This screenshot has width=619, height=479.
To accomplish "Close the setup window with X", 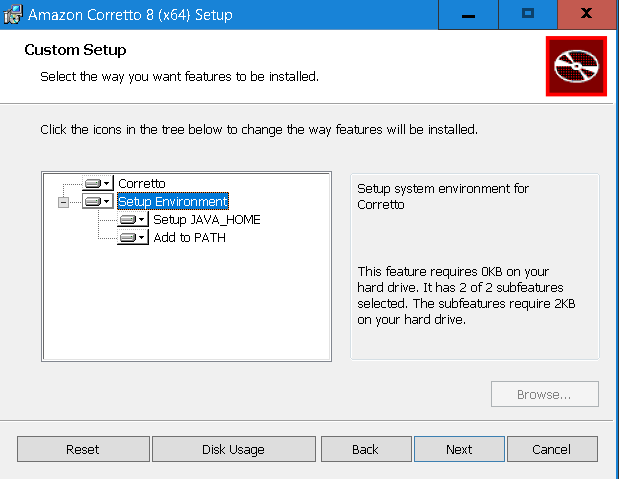I will 585,15.
